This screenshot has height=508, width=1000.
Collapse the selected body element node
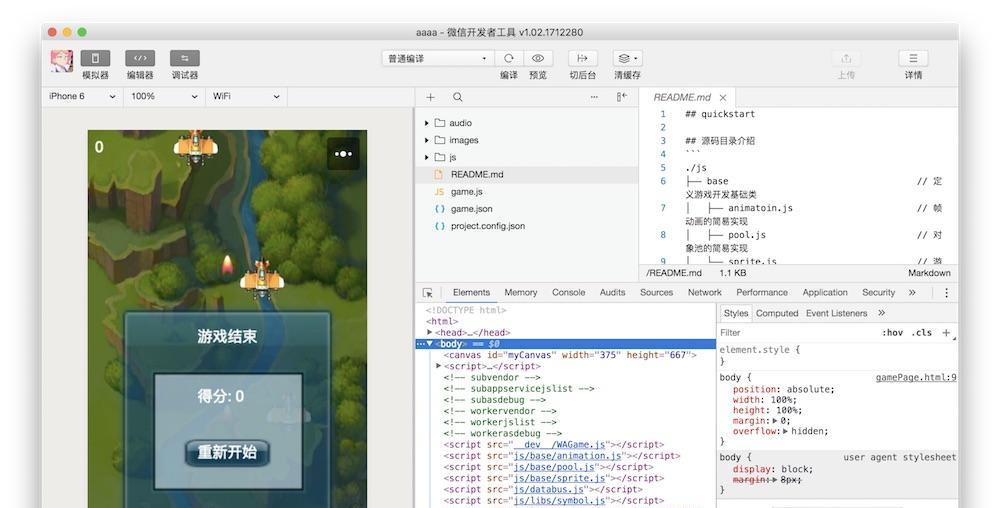[x=430, y=344]
